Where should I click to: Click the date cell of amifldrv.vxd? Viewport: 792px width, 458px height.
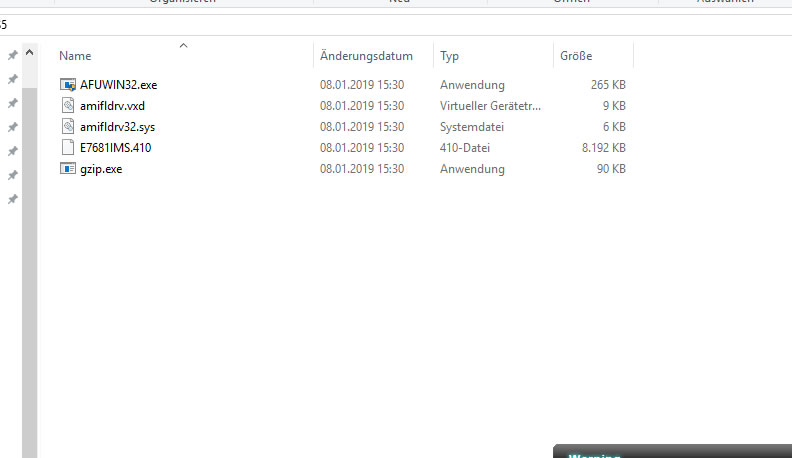(x=362, y=106)
